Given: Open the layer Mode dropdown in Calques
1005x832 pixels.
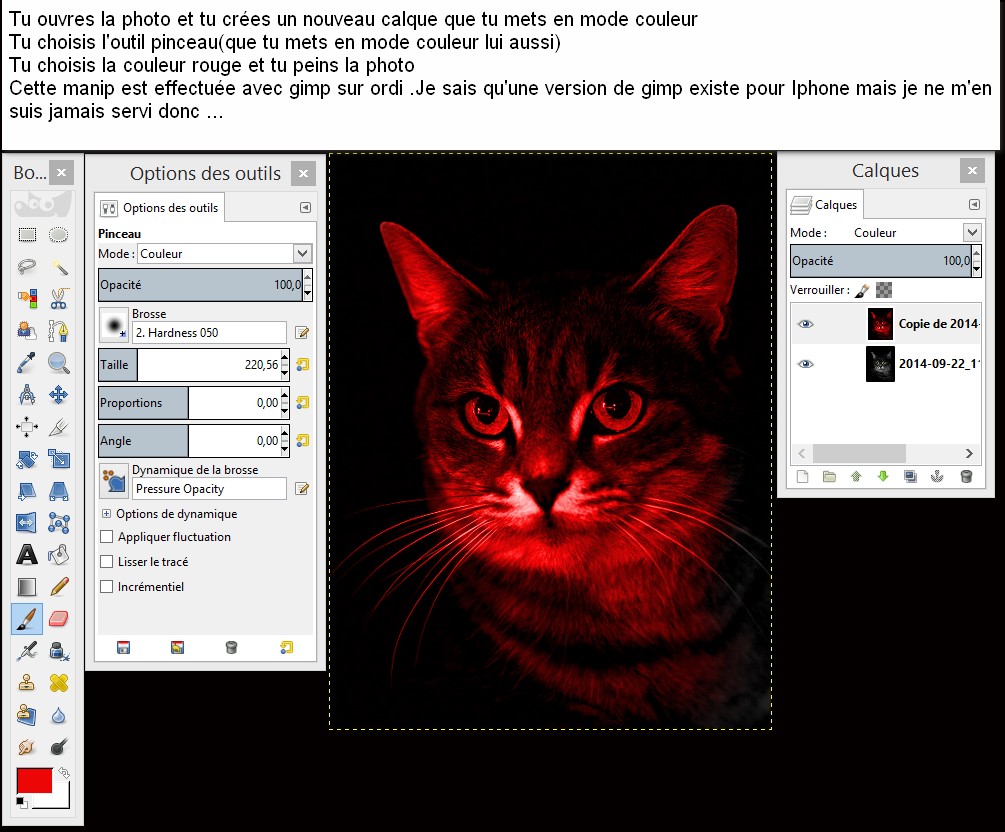Looking at the screenshot, I should [972, 232].
